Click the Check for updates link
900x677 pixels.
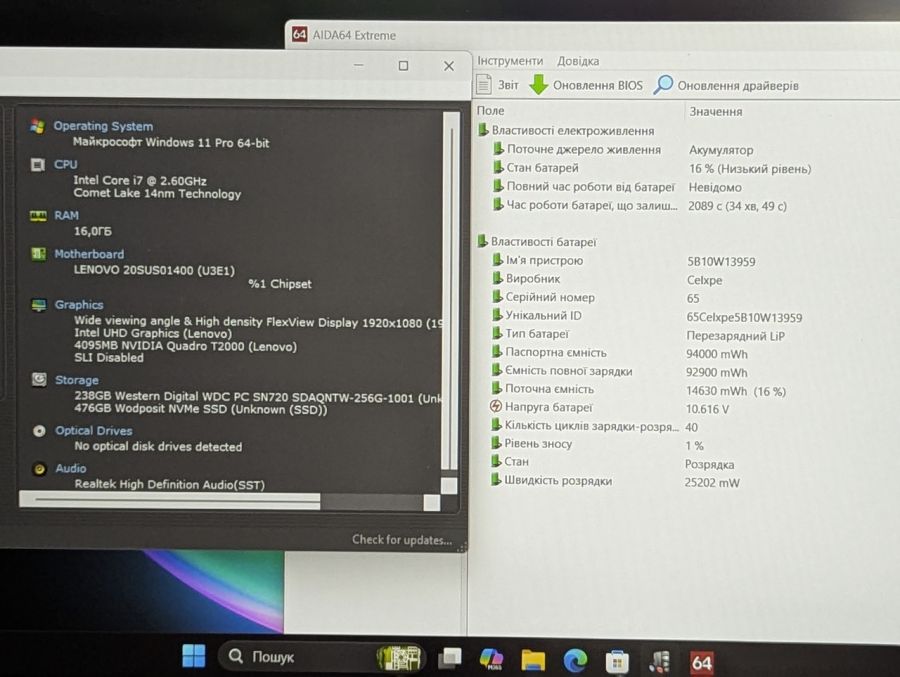point(401,540)
